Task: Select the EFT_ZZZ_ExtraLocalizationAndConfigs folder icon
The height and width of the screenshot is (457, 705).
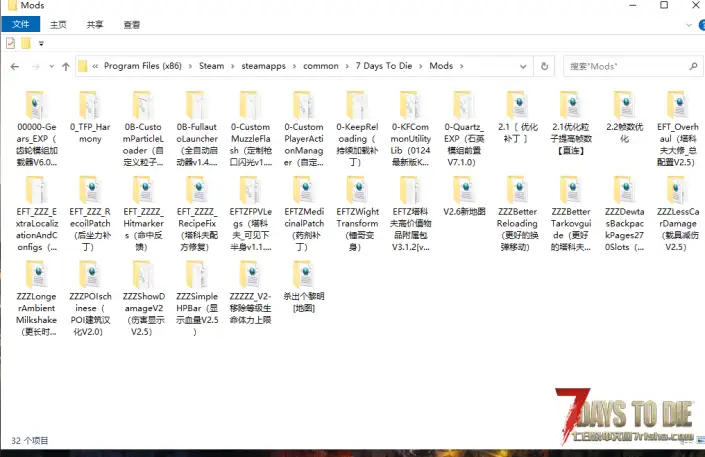Action: [x=36, y=190]
